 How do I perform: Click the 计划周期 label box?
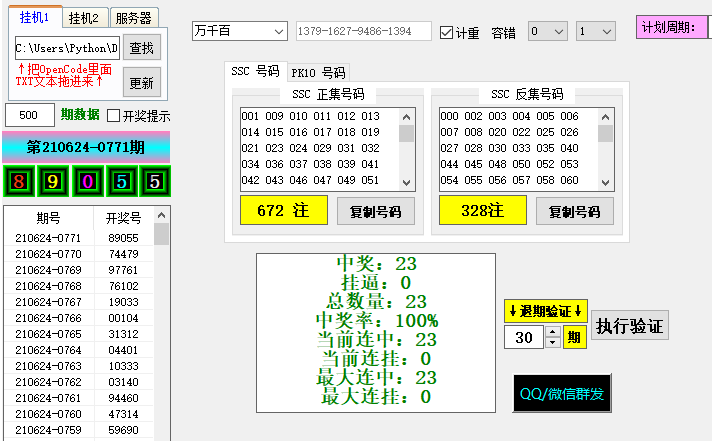click(672, 27)
